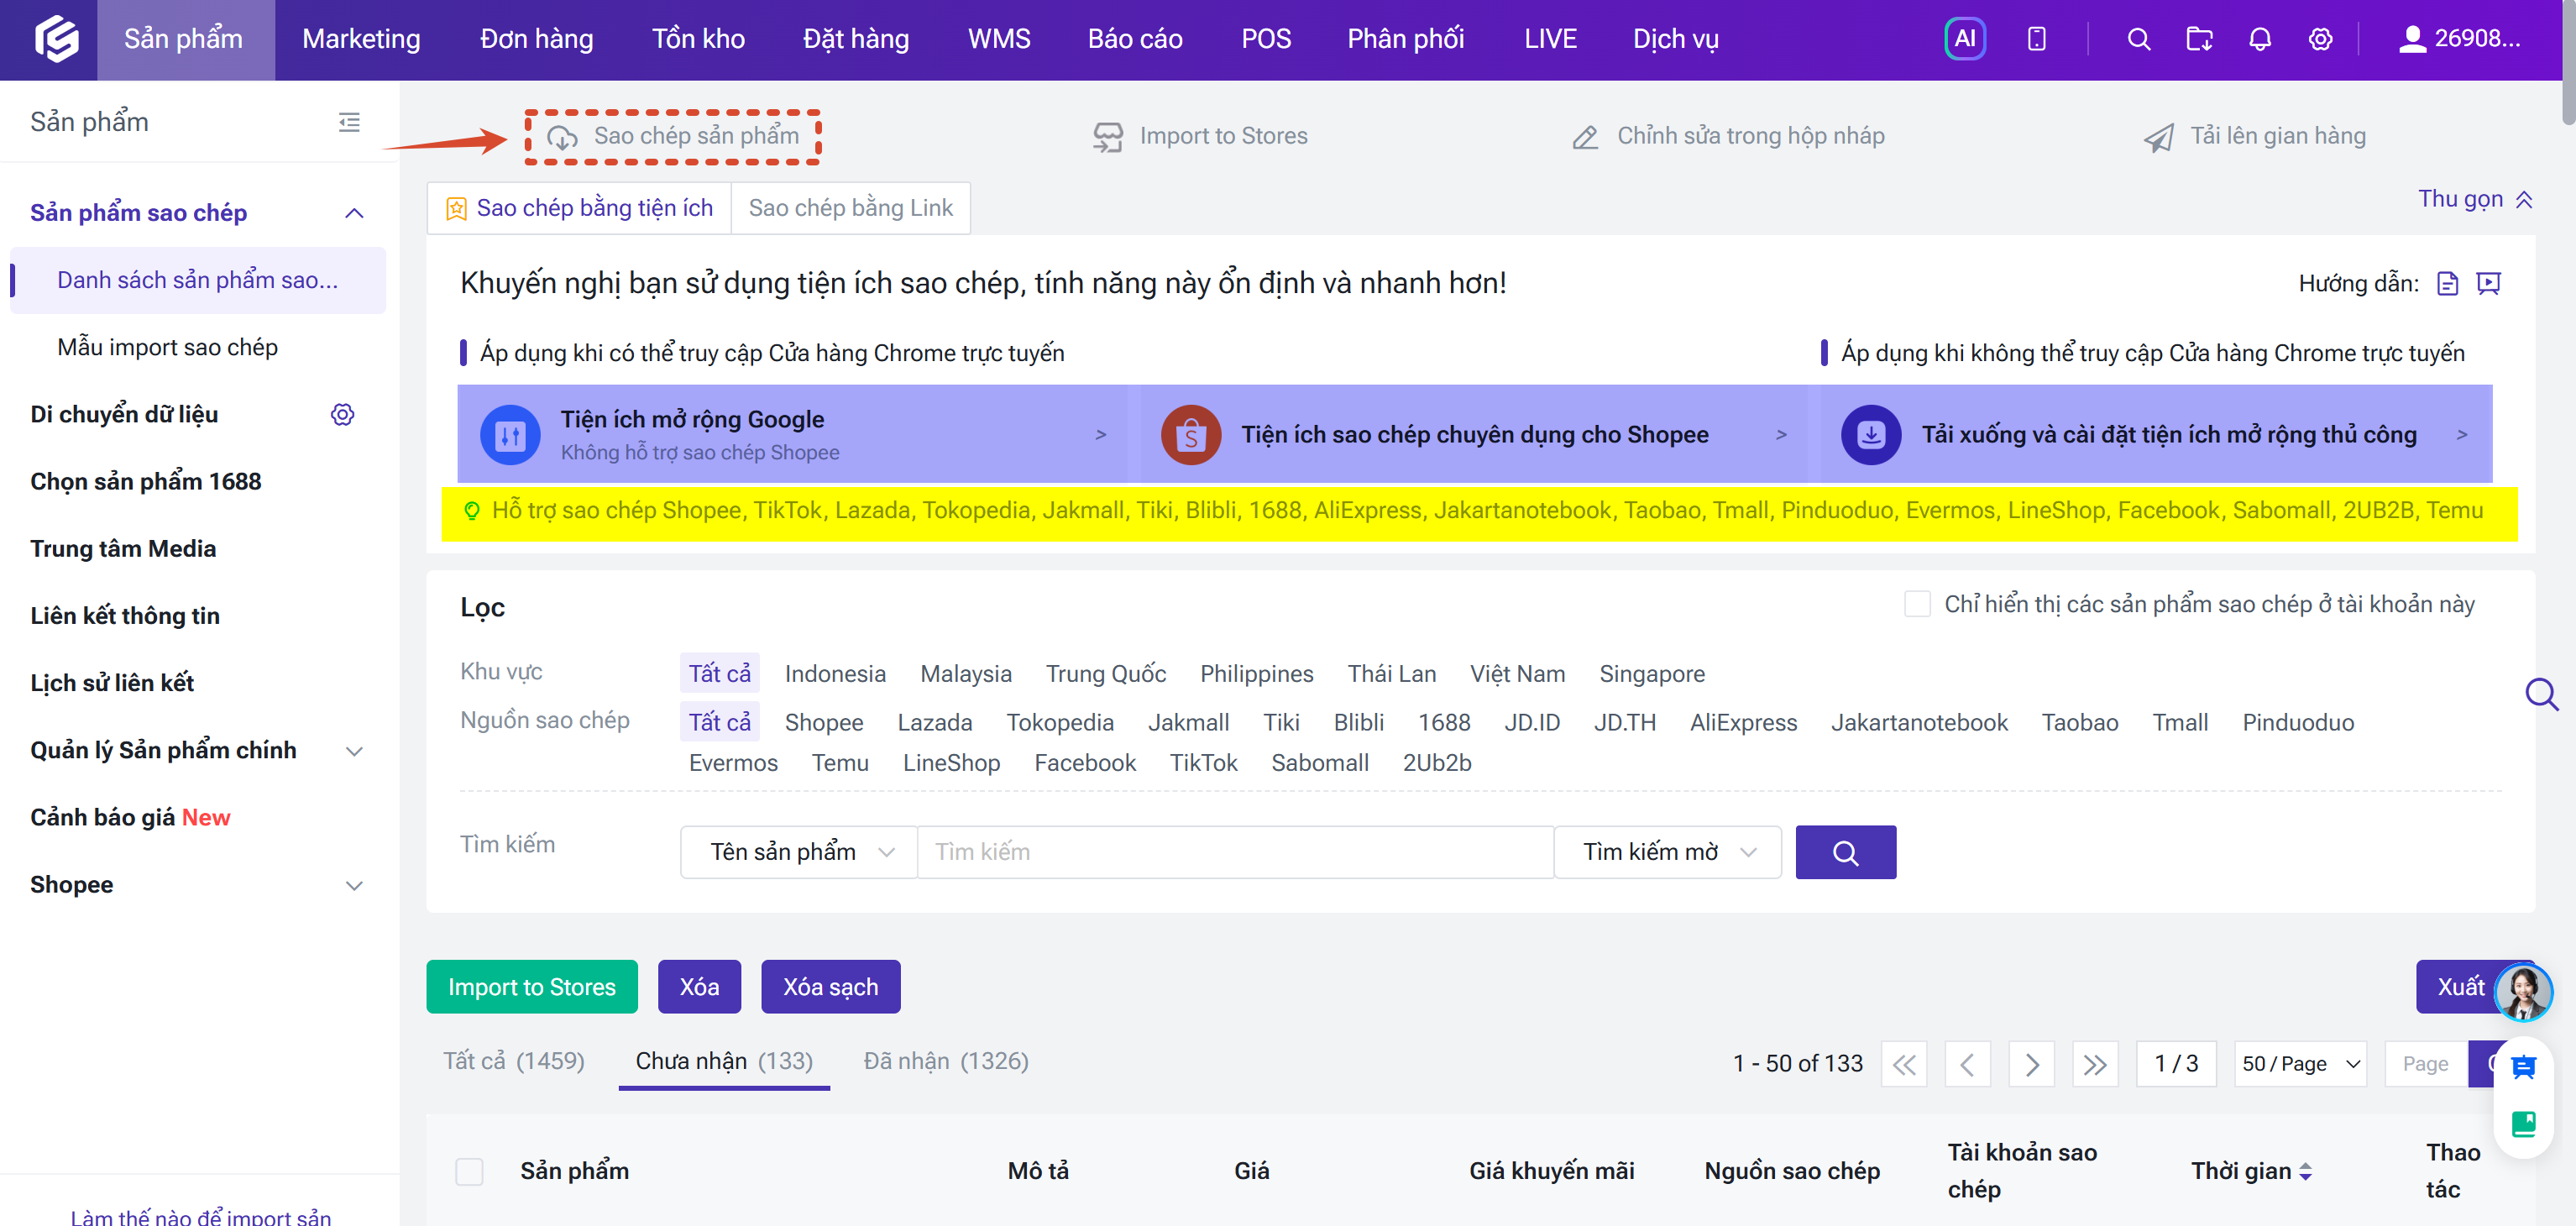
Task: Go to first page with double-left arrow
Action: [1904, 1064]
